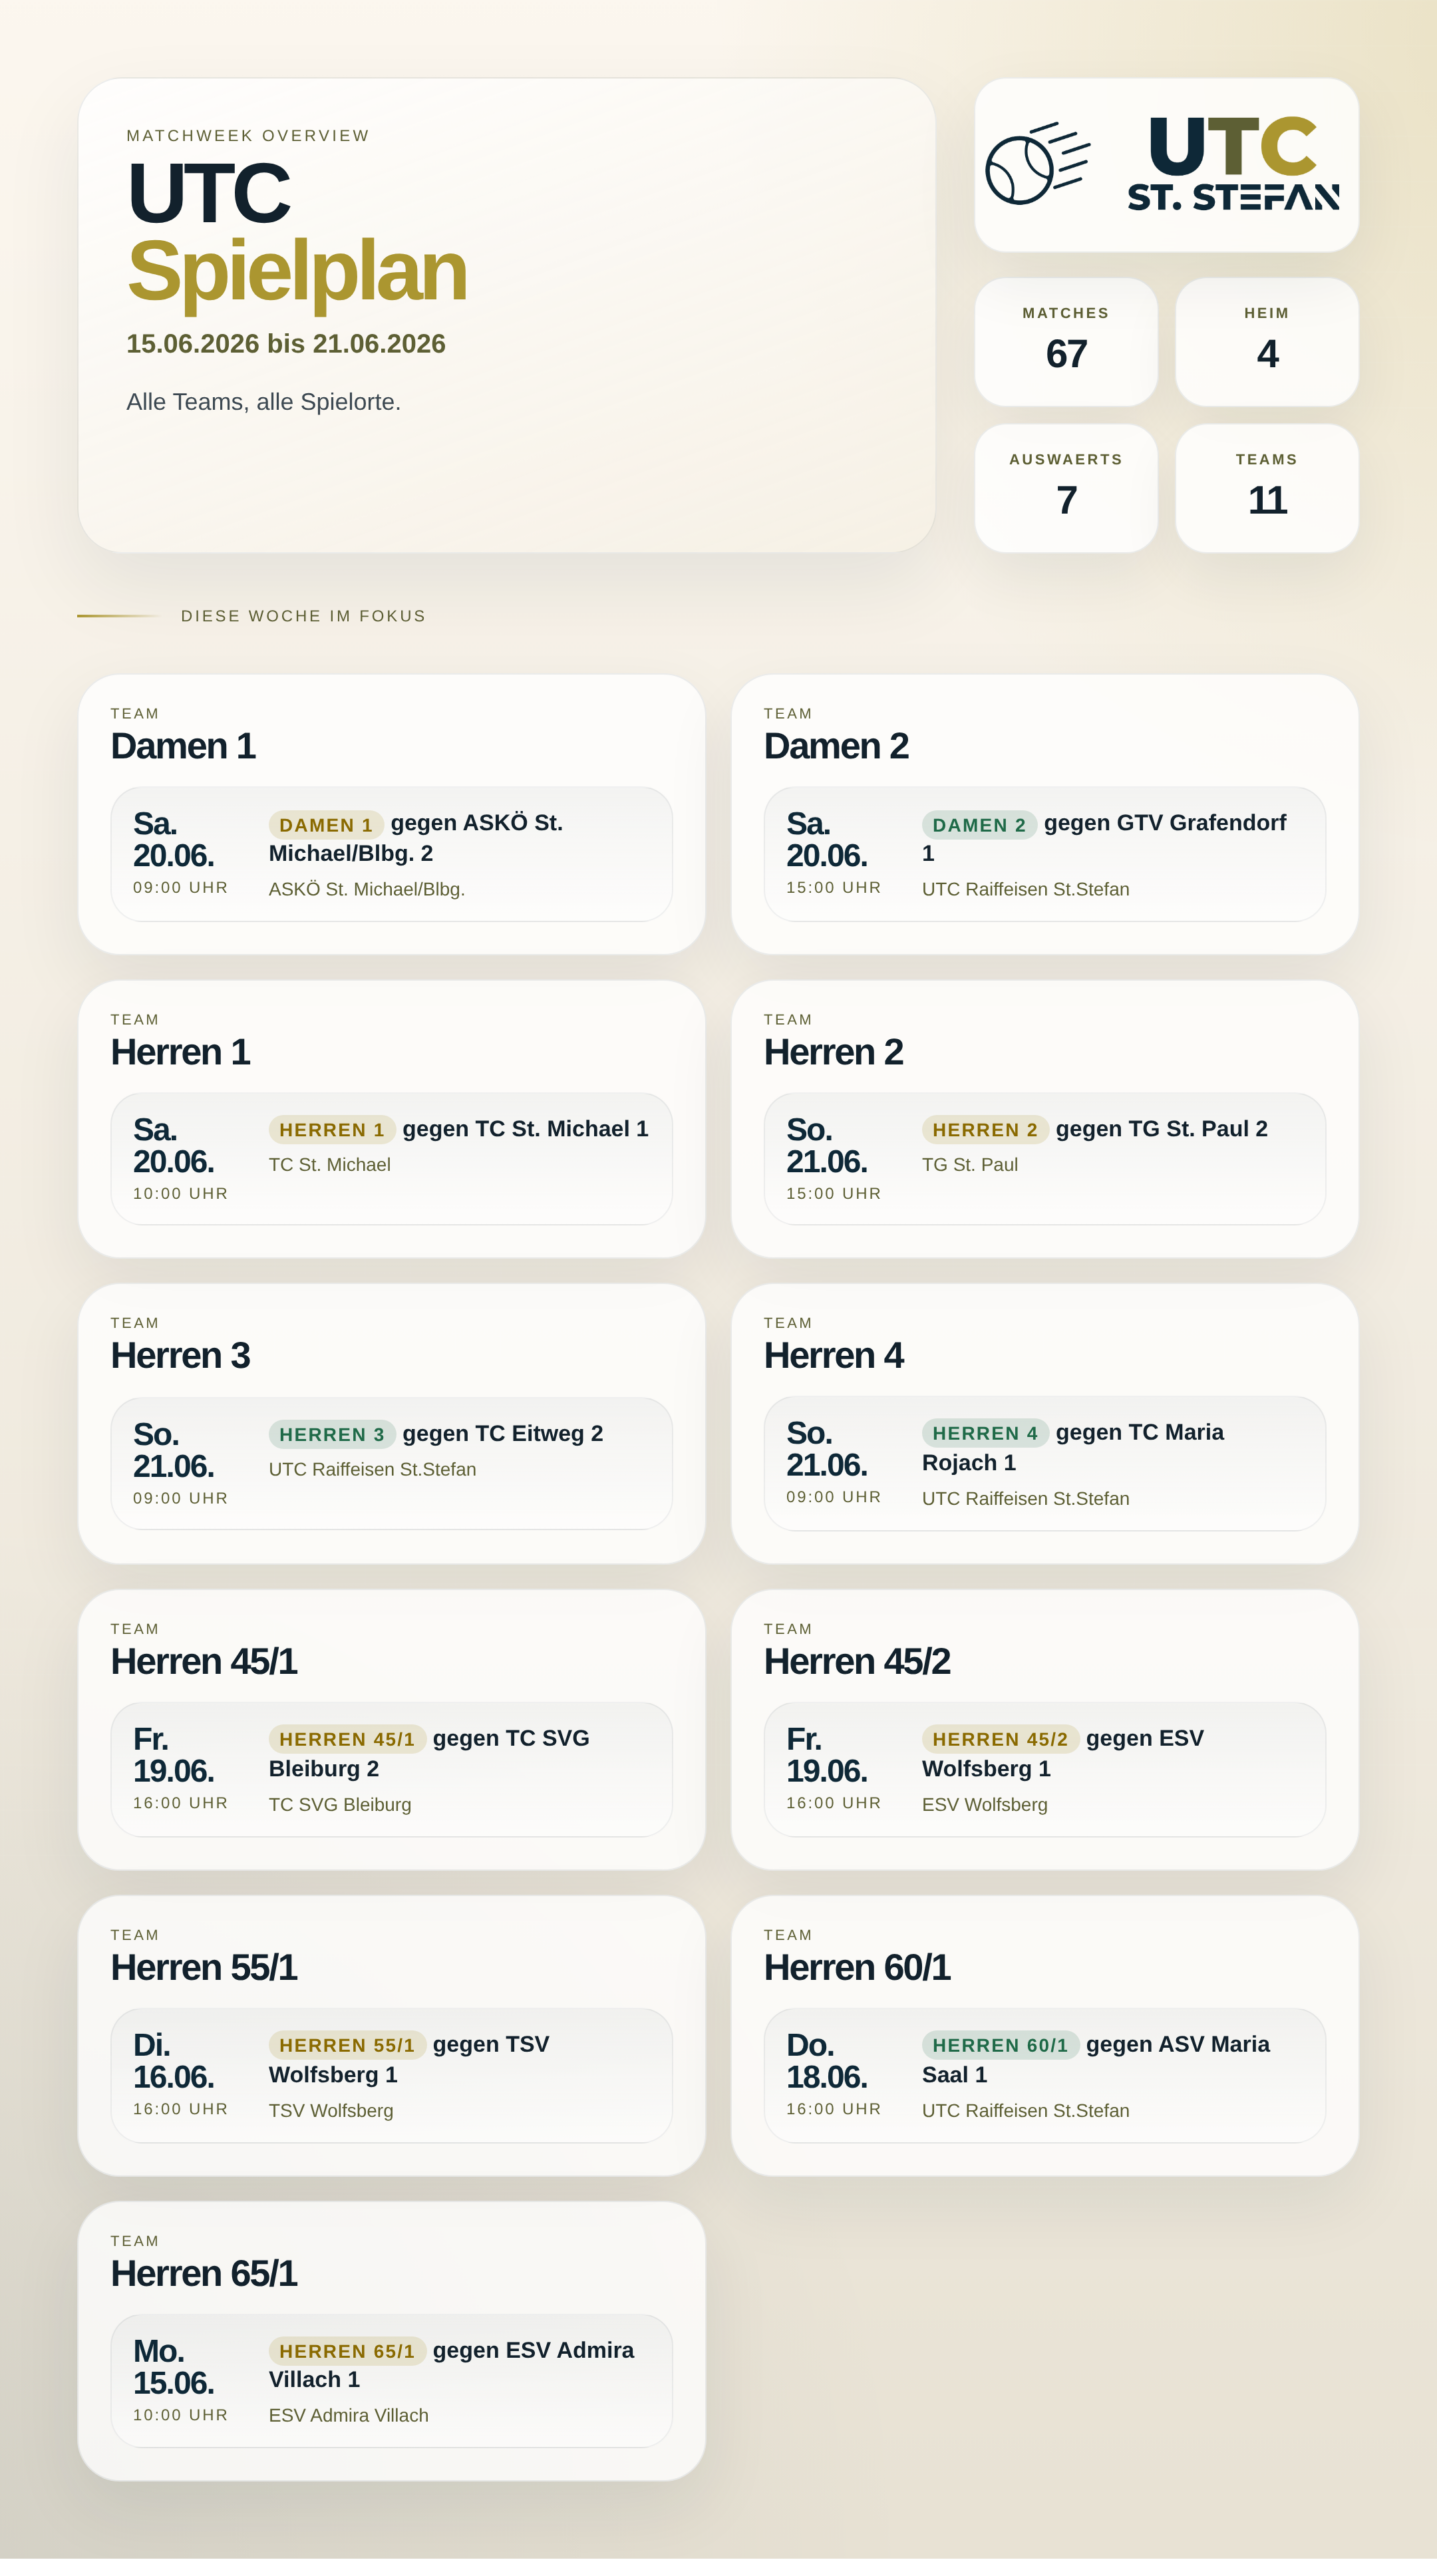Click the HERREN 3 badge

click(x=332, y=1435)
